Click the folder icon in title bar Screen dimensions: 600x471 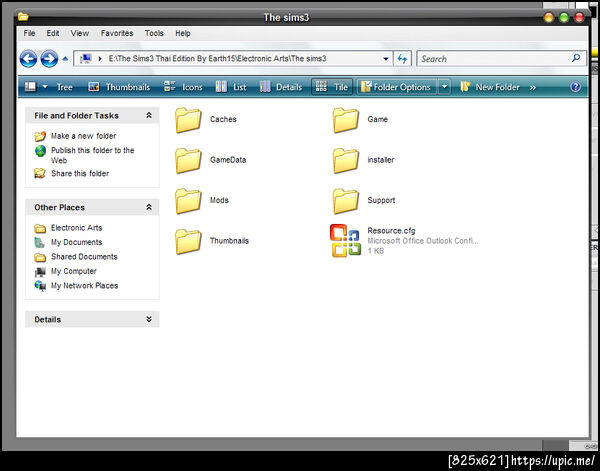[x=23, y=16]
